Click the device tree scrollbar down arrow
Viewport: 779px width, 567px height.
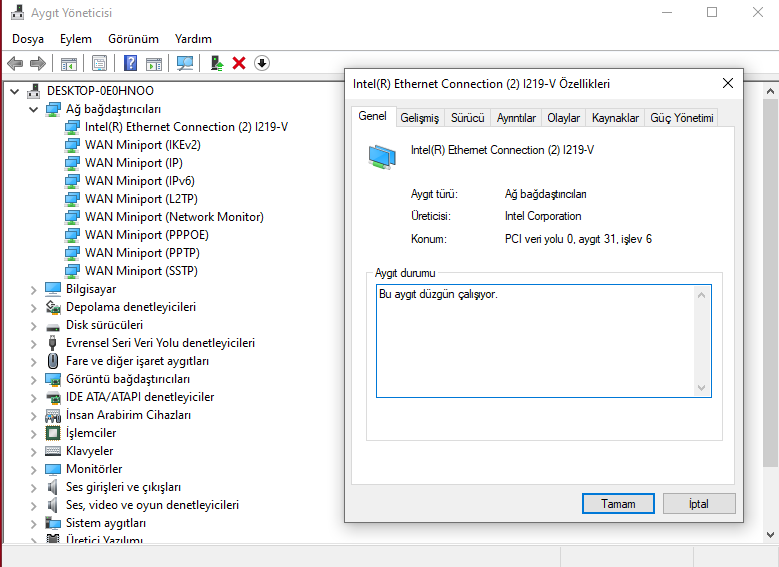[x=771, y=535]
